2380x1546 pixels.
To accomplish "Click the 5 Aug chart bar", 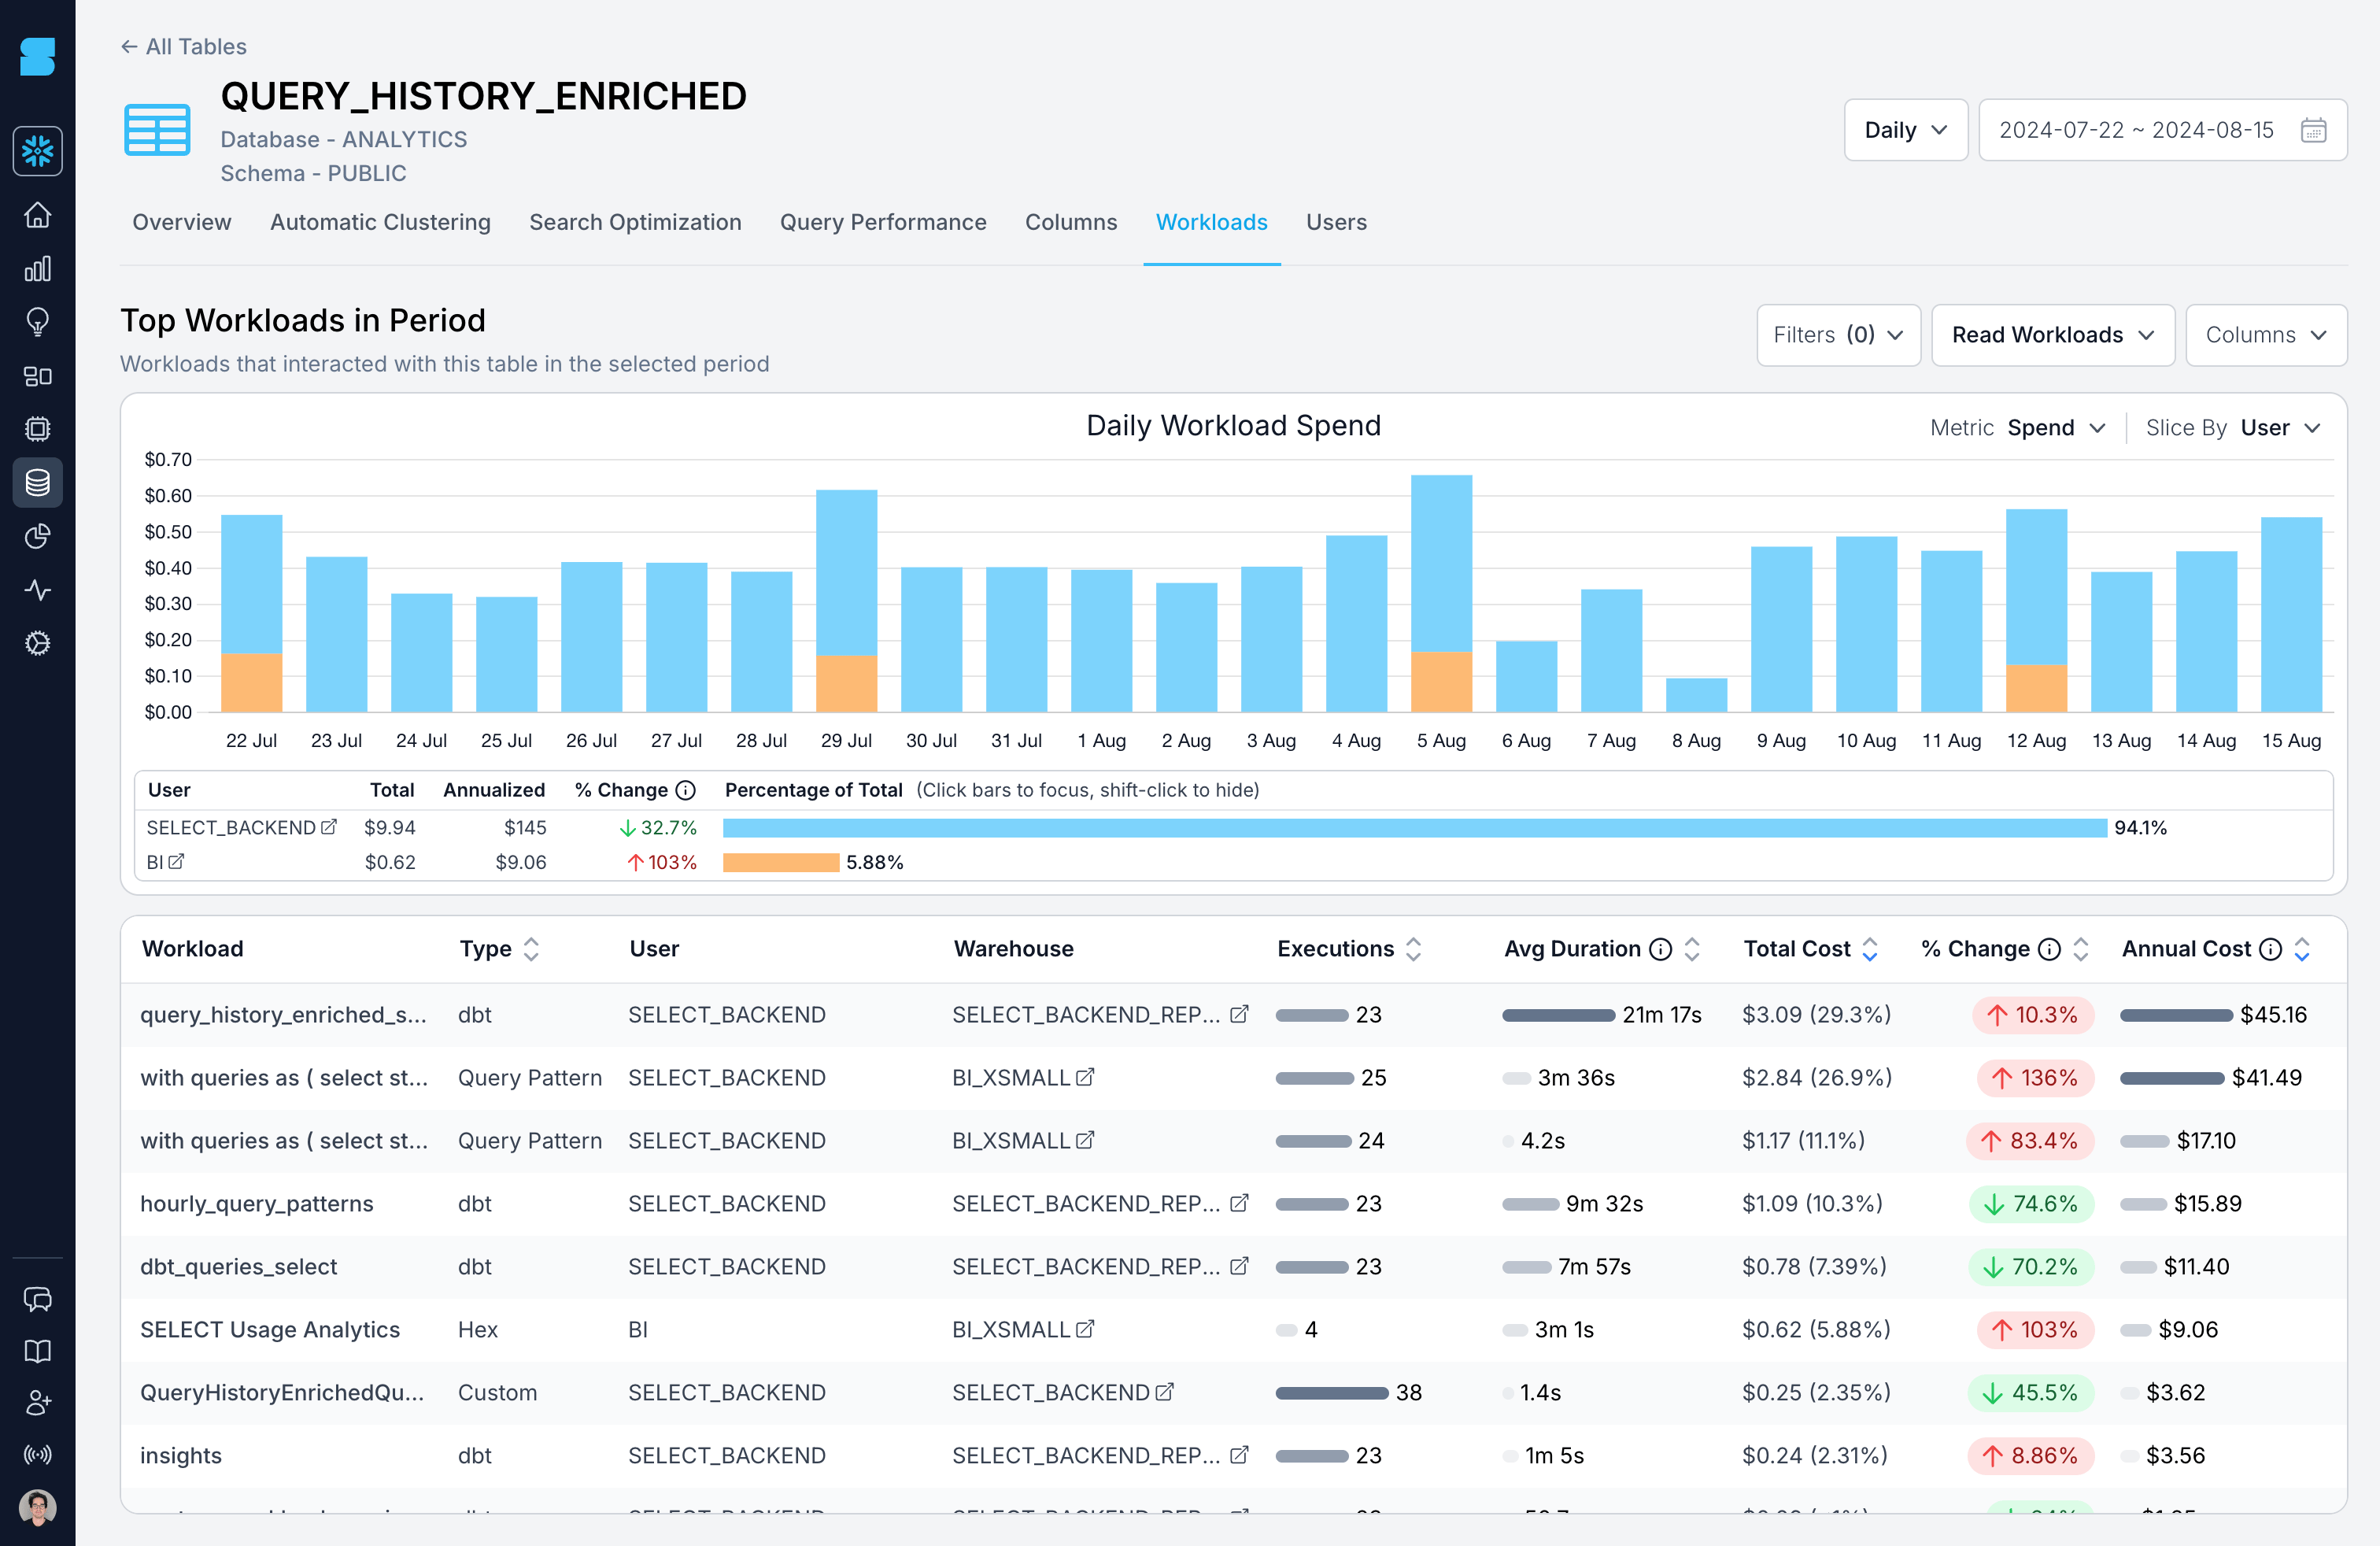I will point(1441,593).
